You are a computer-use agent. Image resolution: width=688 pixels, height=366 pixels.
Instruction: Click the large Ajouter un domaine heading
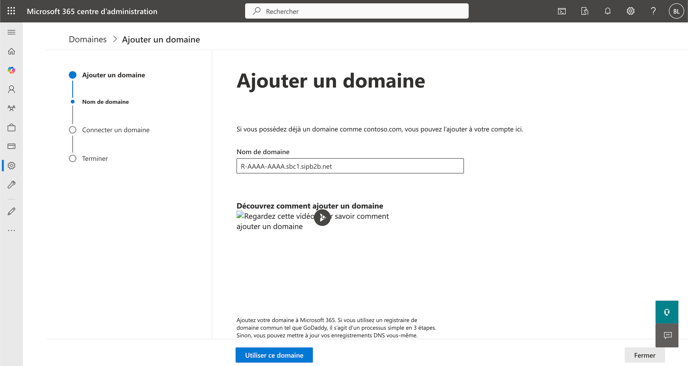[331, 81]
